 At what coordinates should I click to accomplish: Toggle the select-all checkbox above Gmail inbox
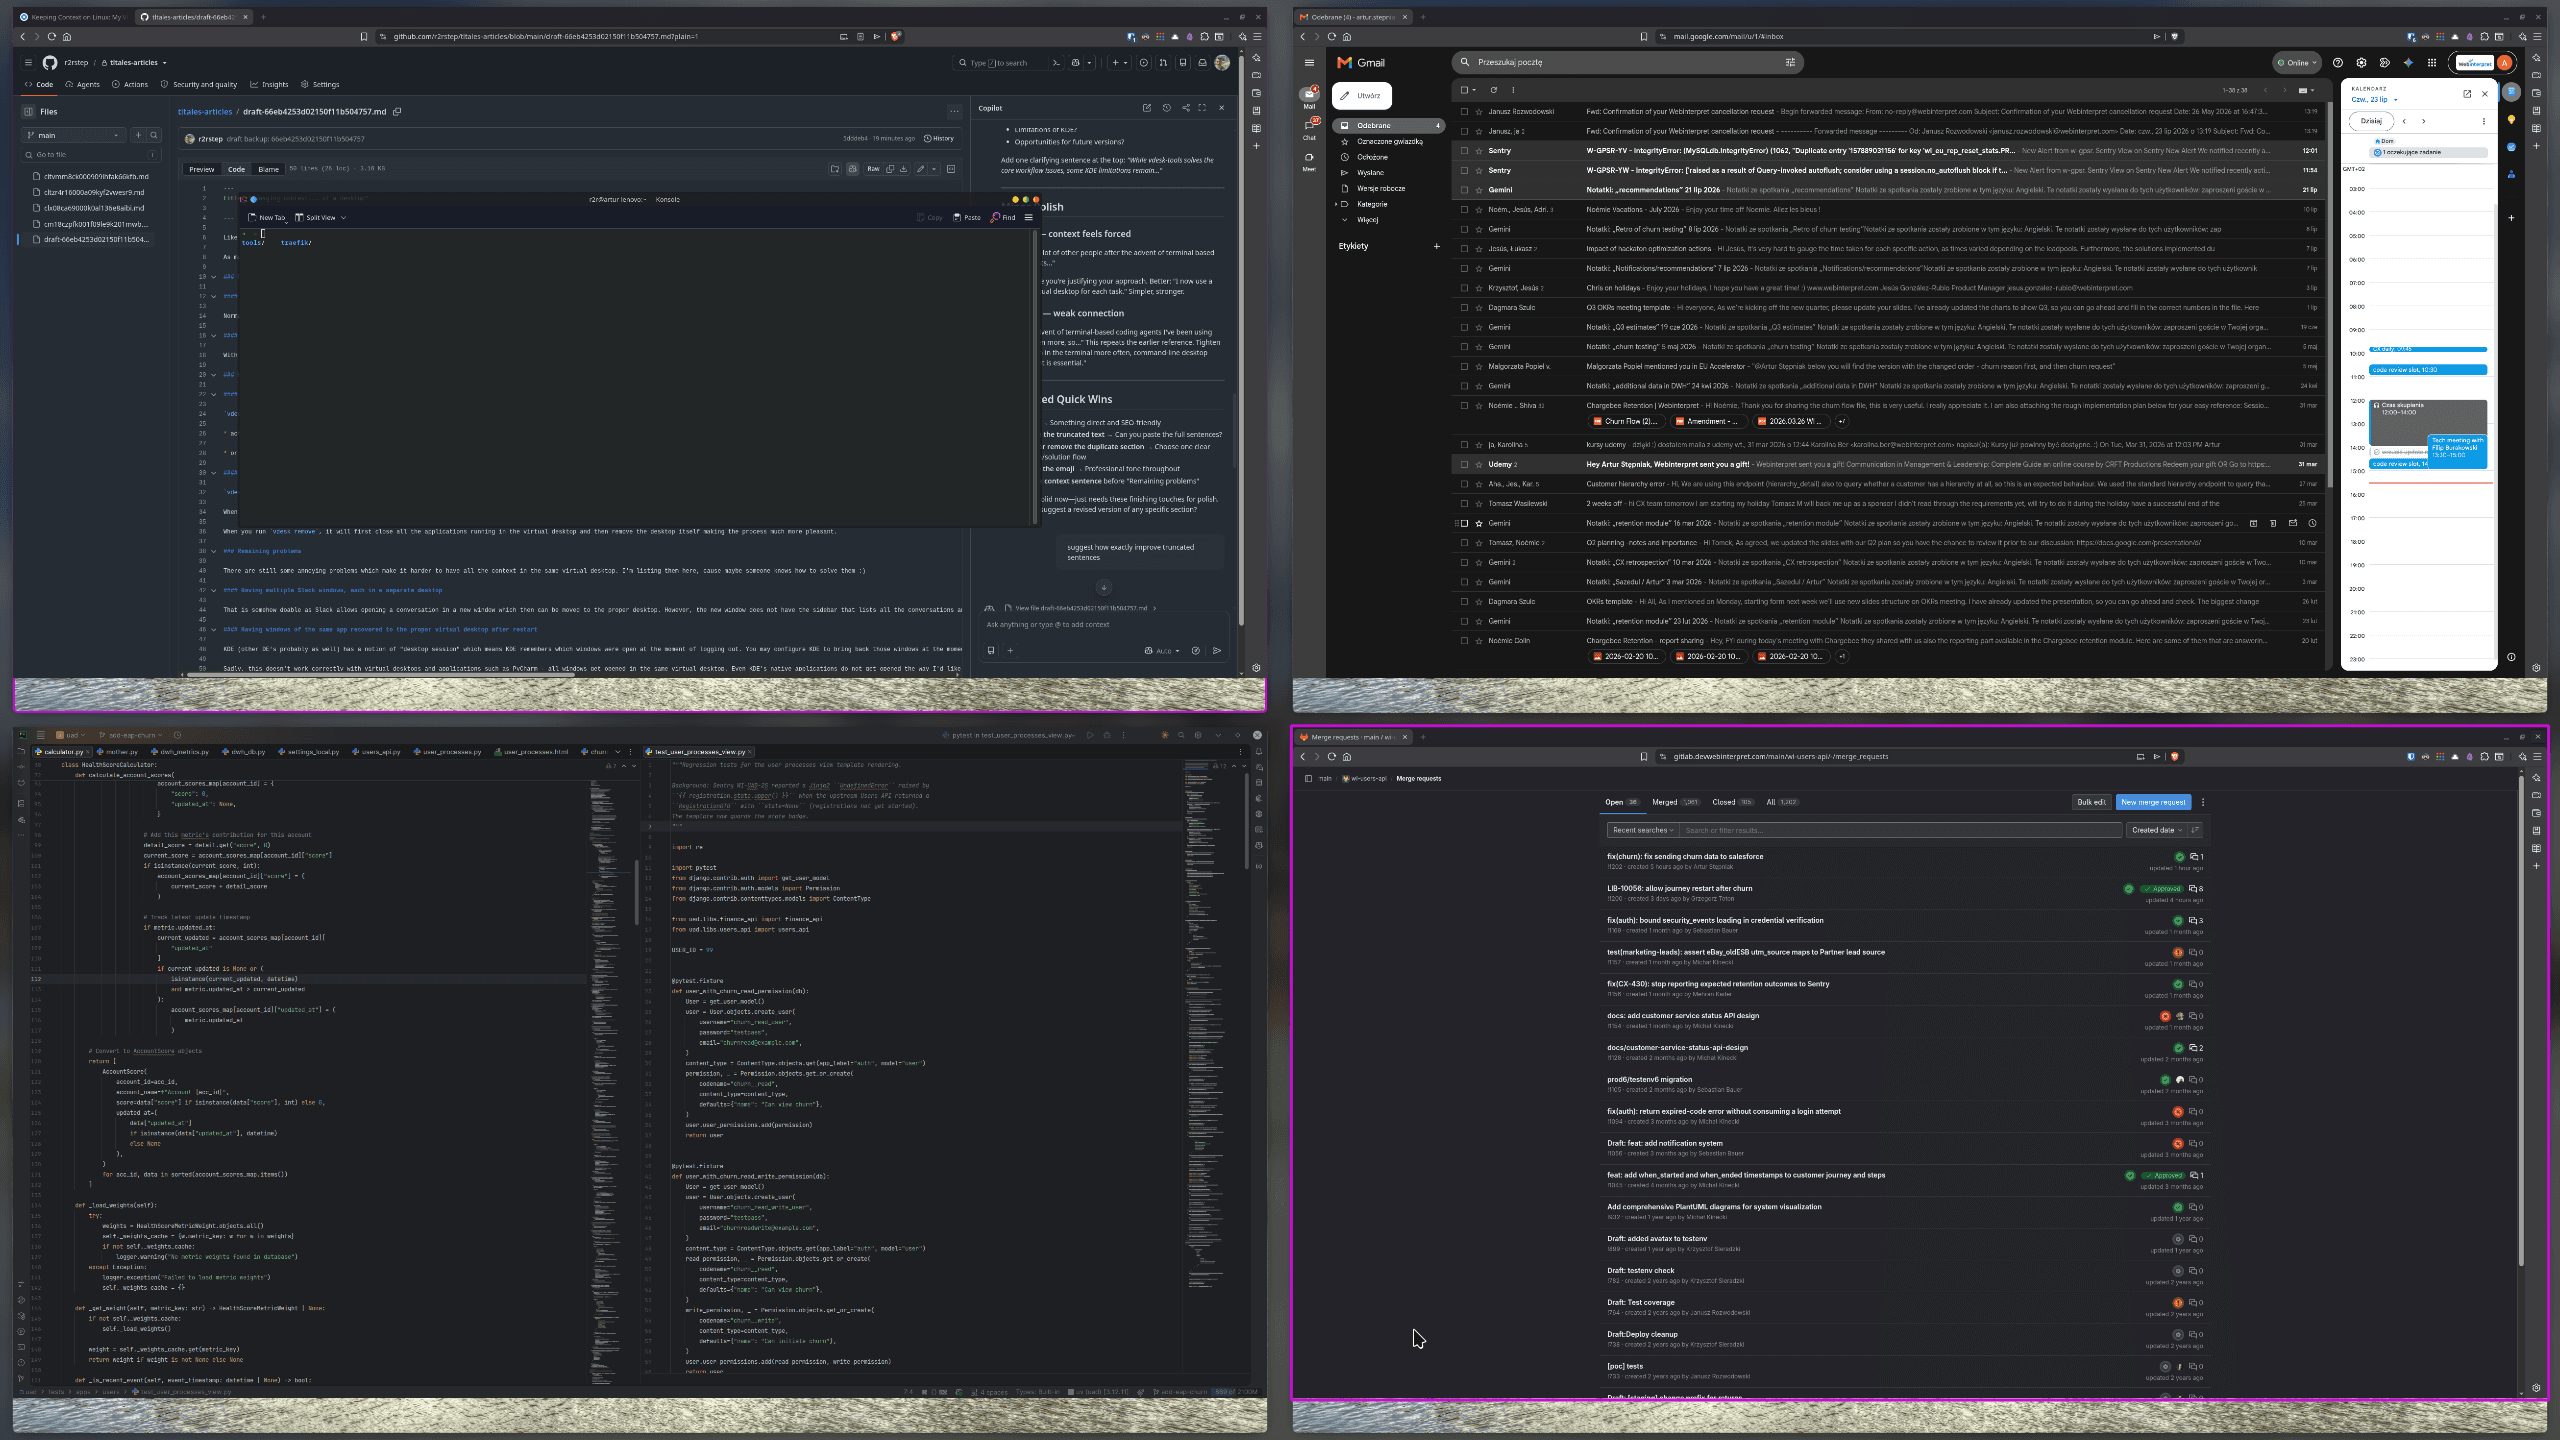pyautogui.click(x=1465, y=90)
